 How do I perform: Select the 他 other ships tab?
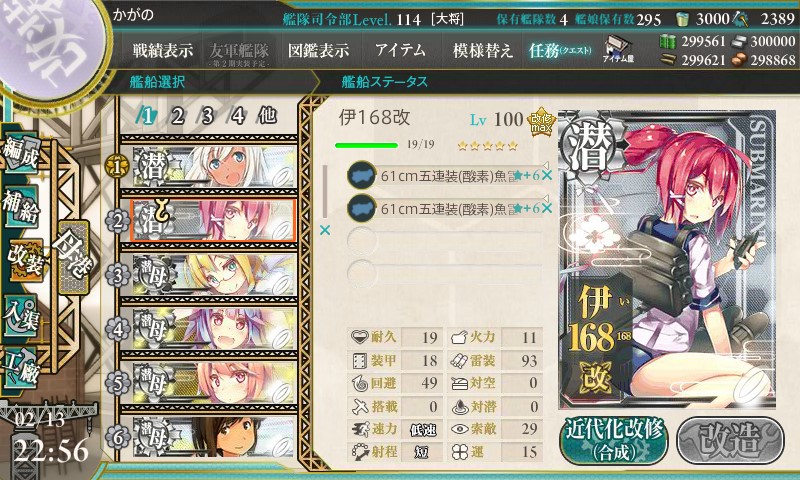[267, 116]
